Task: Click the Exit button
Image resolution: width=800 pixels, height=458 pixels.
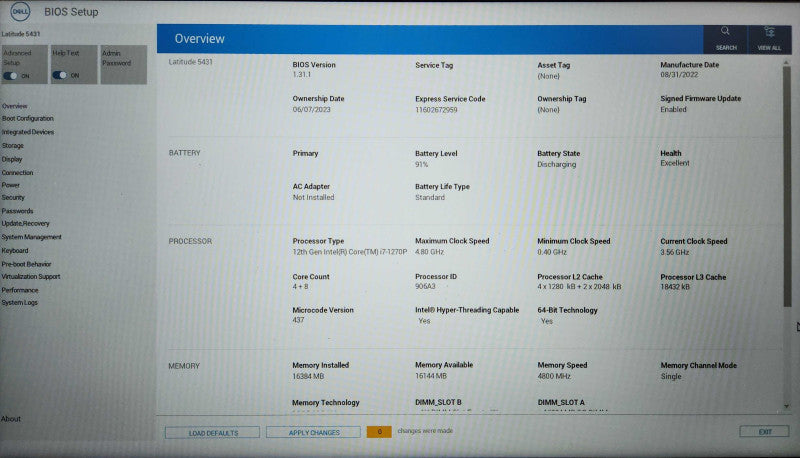Action: point(764,431)
